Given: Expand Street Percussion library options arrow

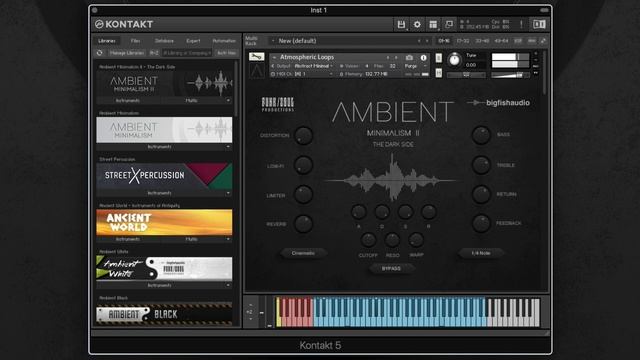Looking at the screenshot, I should coord(228,193).
